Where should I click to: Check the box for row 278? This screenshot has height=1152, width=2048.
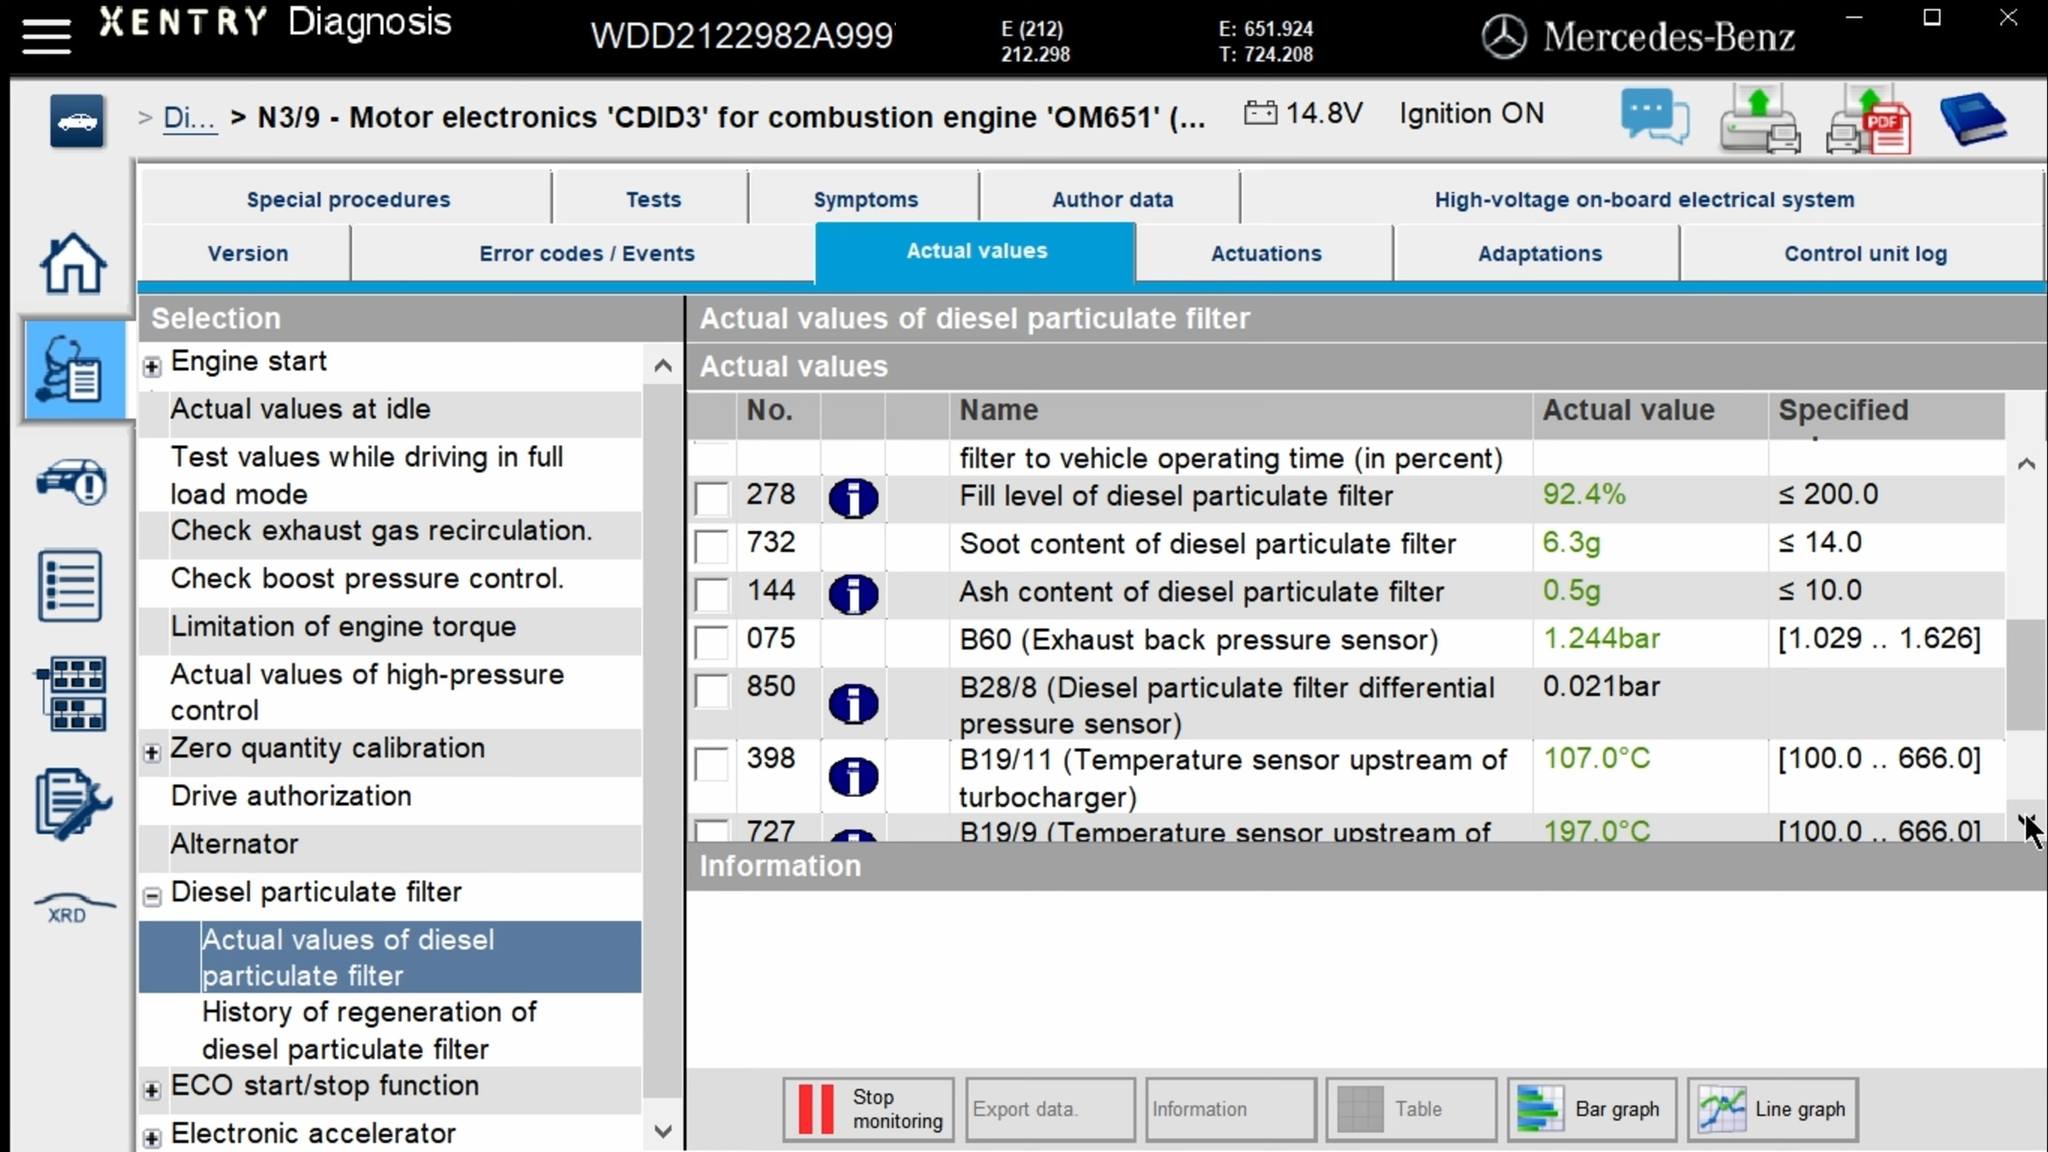(712, 497)
